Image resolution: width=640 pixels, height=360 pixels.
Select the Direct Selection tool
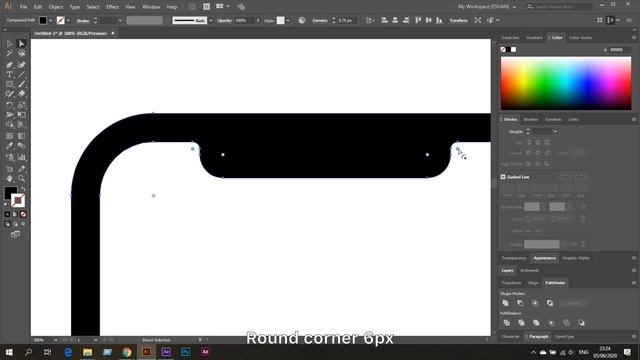(22, 44)
